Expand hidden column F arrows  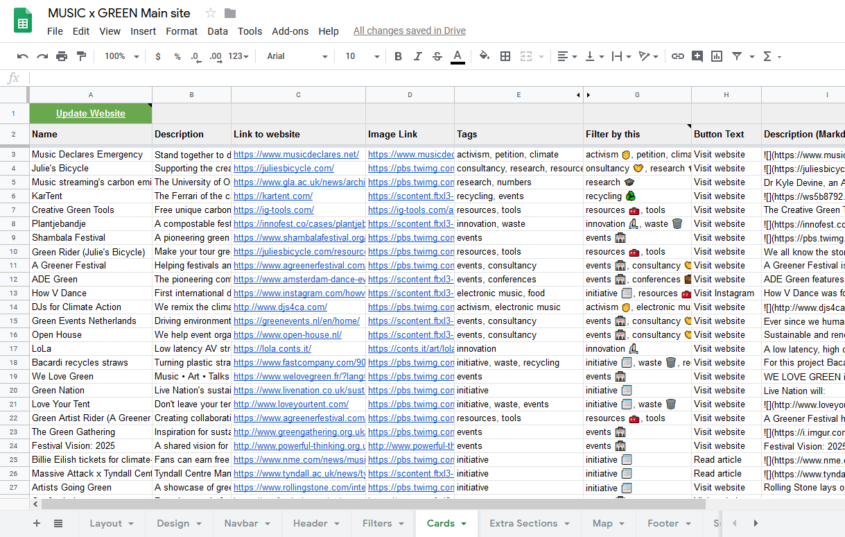click(x=583, y=95)
